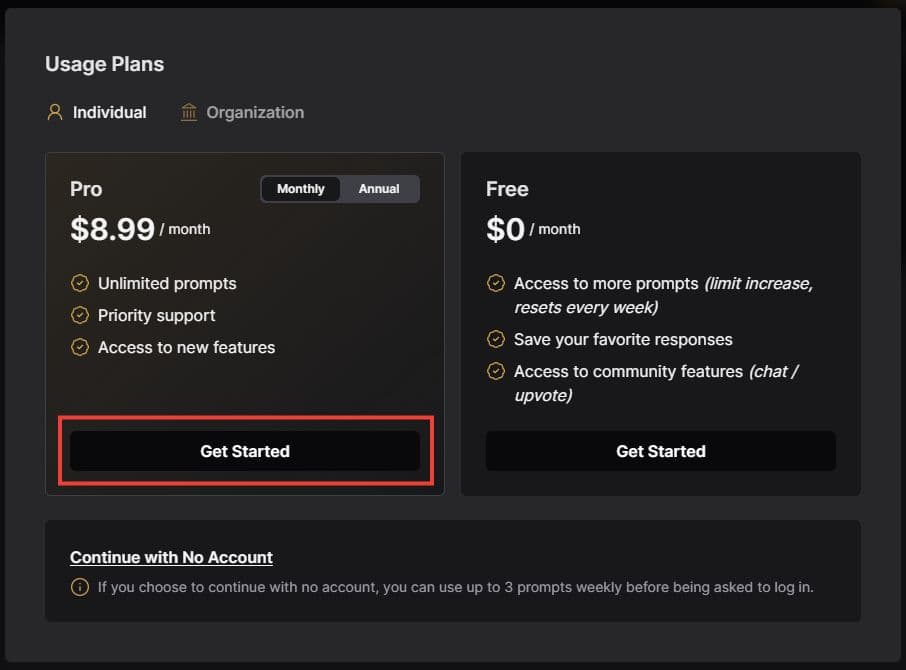The height and width of the screenshot is (670, 906).
Task: Click checkmark beside Save your favorite responses
Action: pyautogui.click(x=495, y=339)
